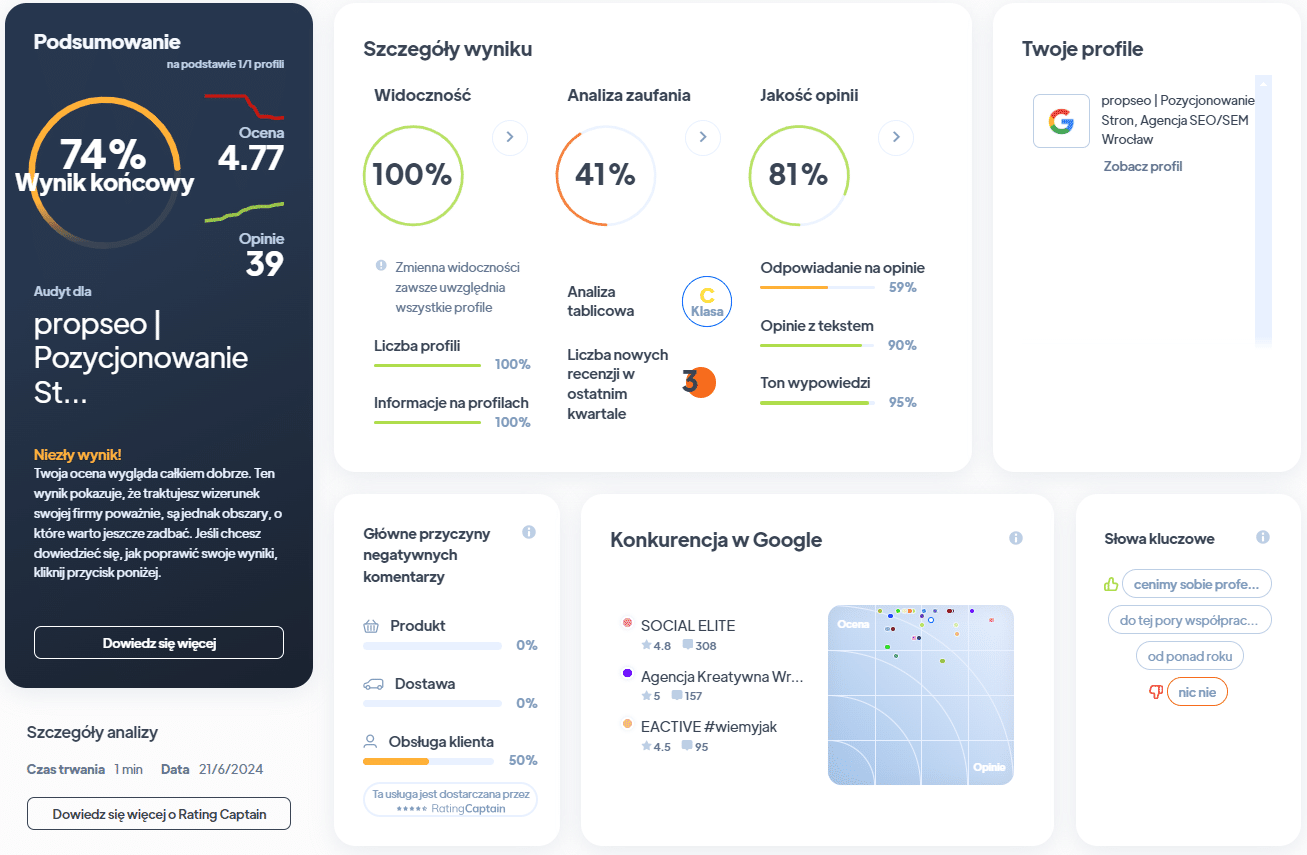Click Dowiedz się więcej o Rating Captain
The height and width of the screenshot is (855, 1307).
click(159, 814)
